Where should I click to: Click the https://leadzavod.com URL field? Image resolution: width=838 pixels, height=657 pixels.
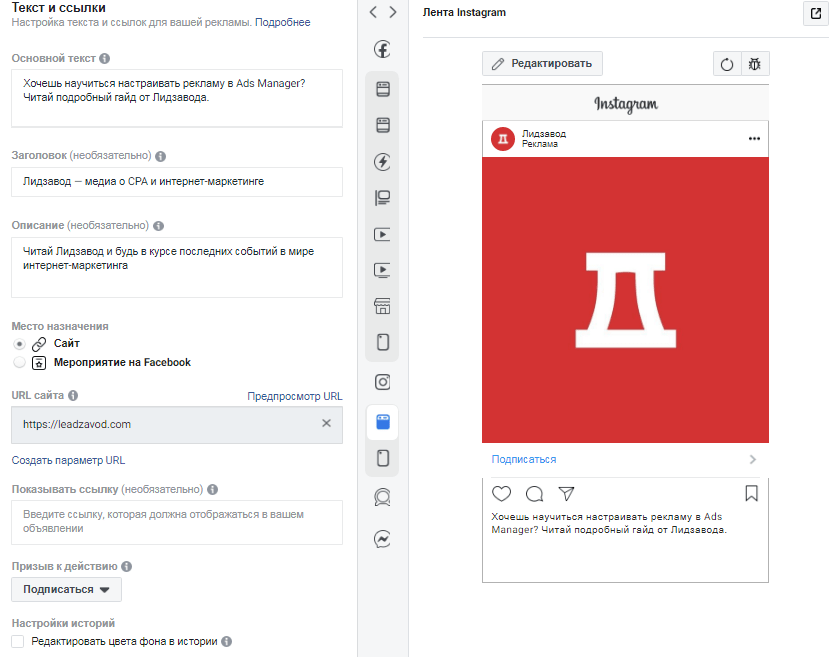coord(177,424)
